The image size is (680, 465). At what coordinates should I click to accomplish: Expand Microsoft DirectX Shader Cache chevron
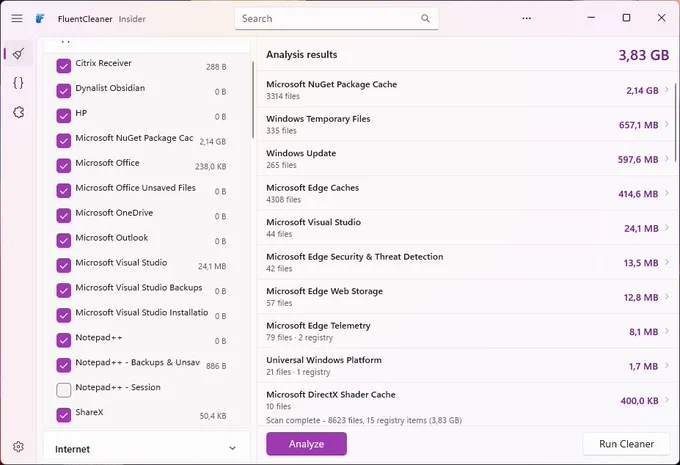point(667,400)
